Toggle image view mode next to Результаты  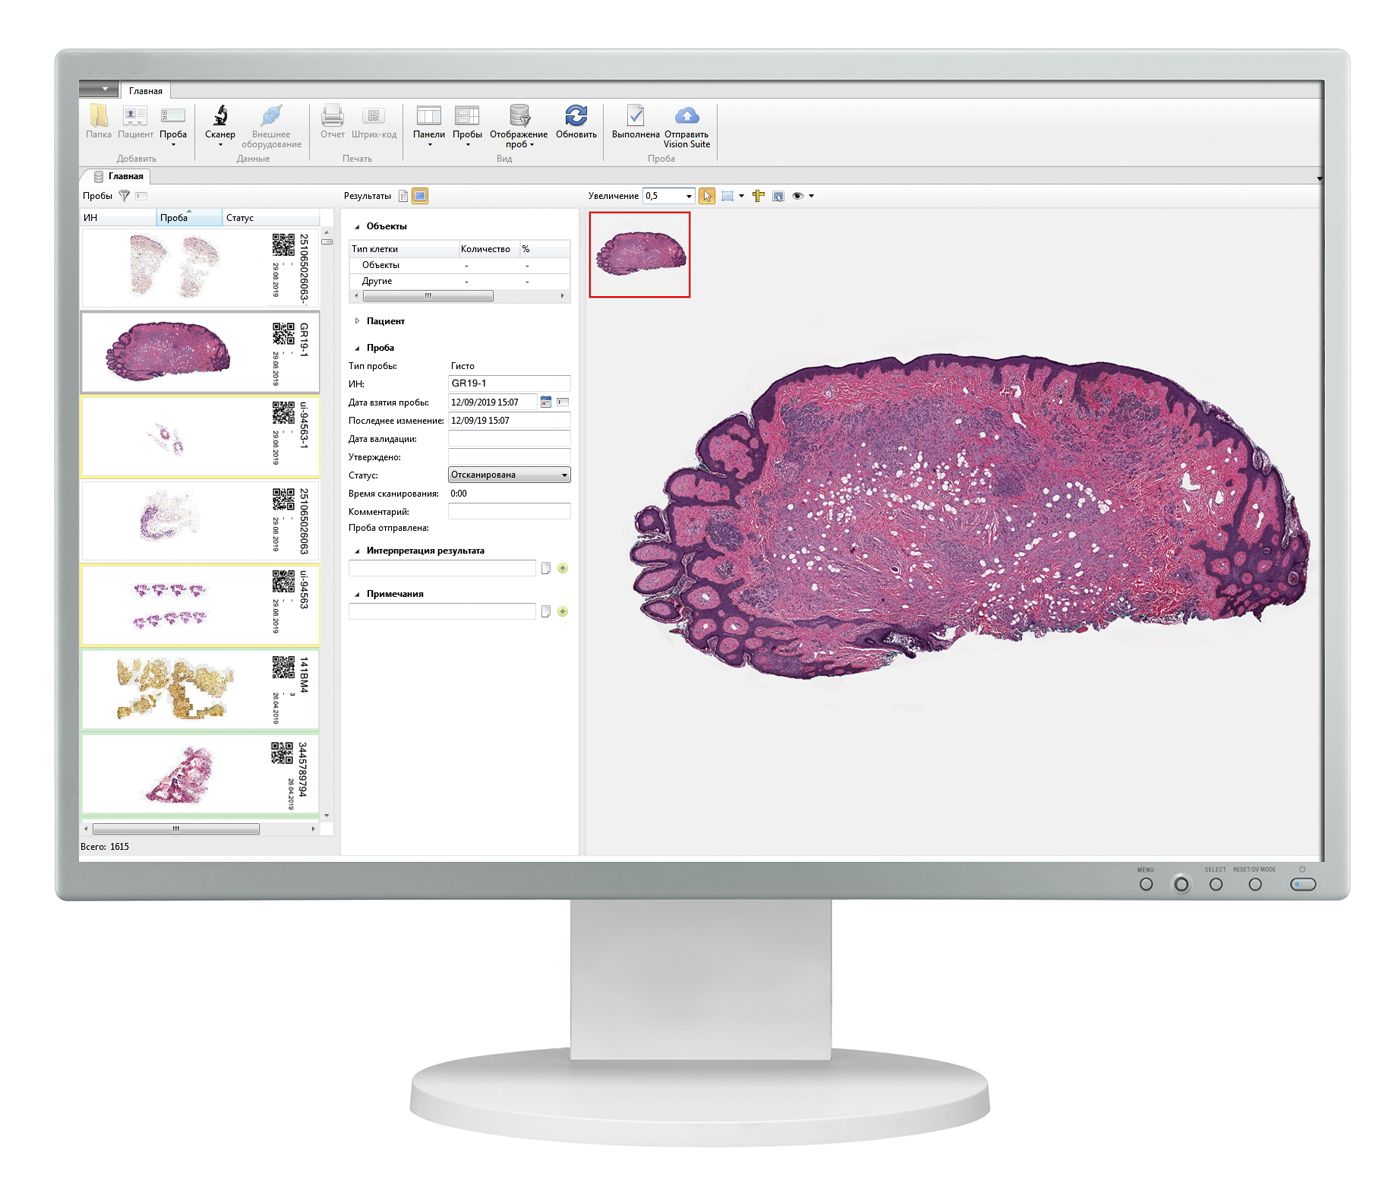click(x=420, y=196)
